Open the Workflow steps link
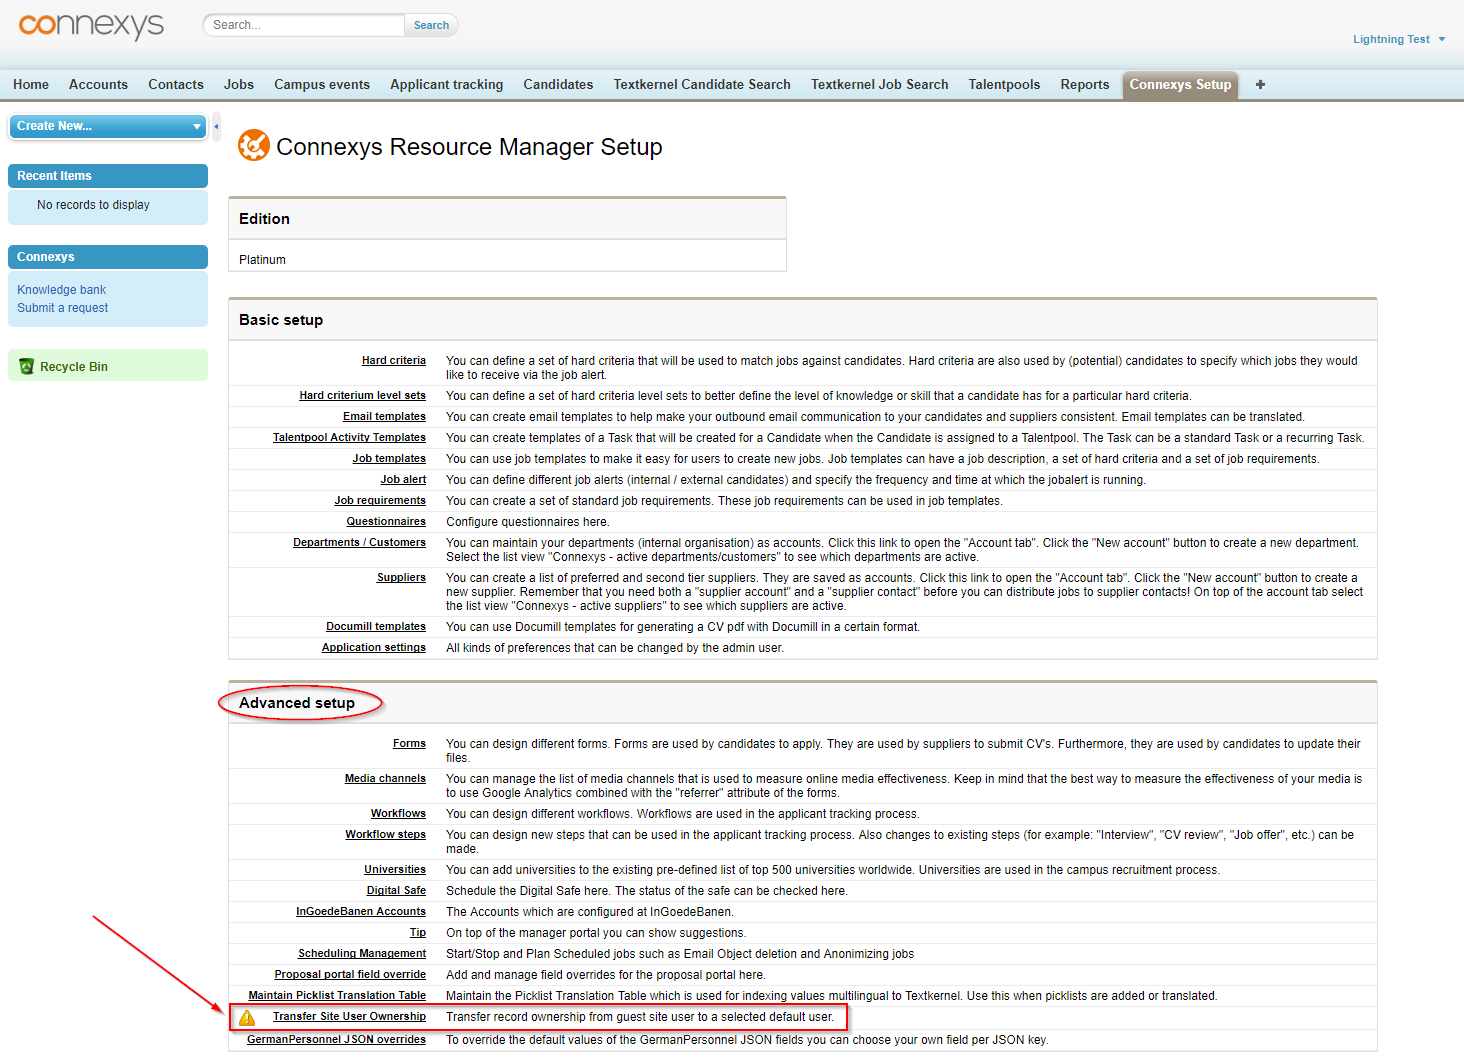The width and height of the screenshot is (1464, 1063). 385,835
